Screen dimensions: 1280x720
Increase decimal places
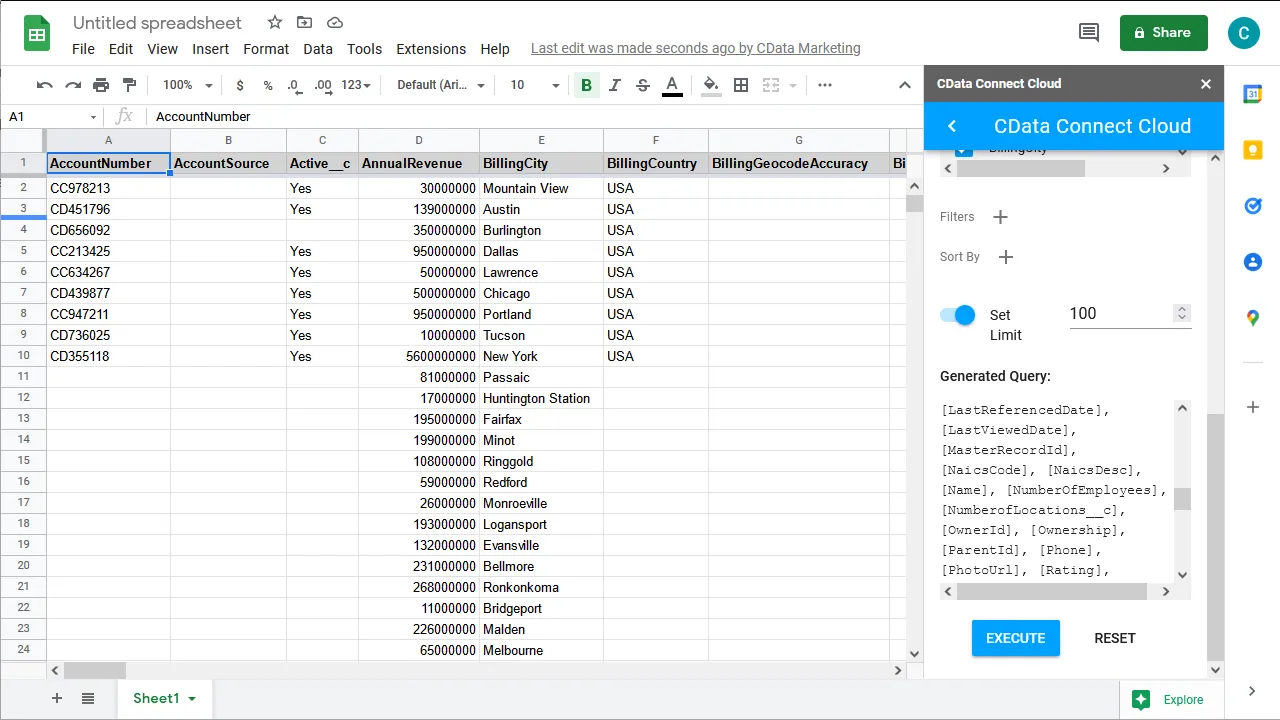click(322, 85)
